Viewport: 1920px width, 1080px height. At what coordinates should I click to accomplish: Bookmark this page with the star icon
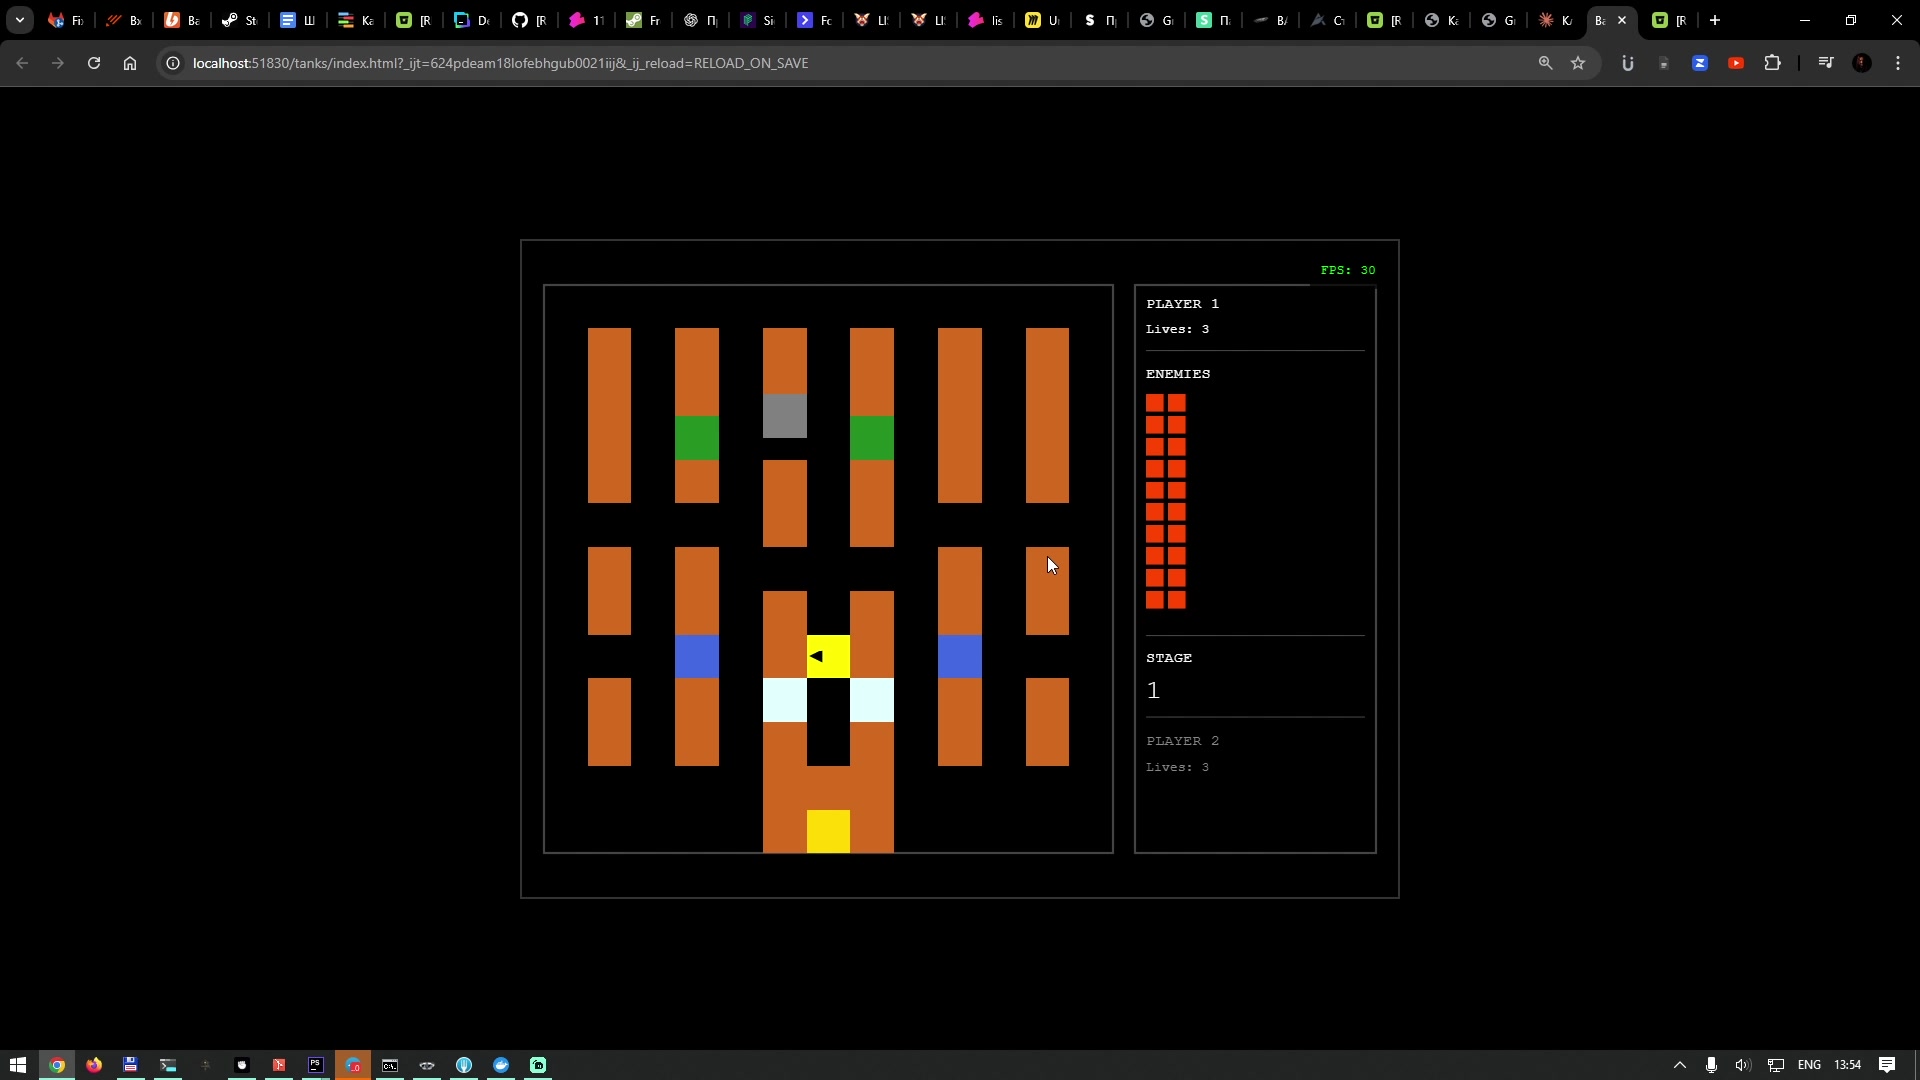click(x=1578, y=63)
